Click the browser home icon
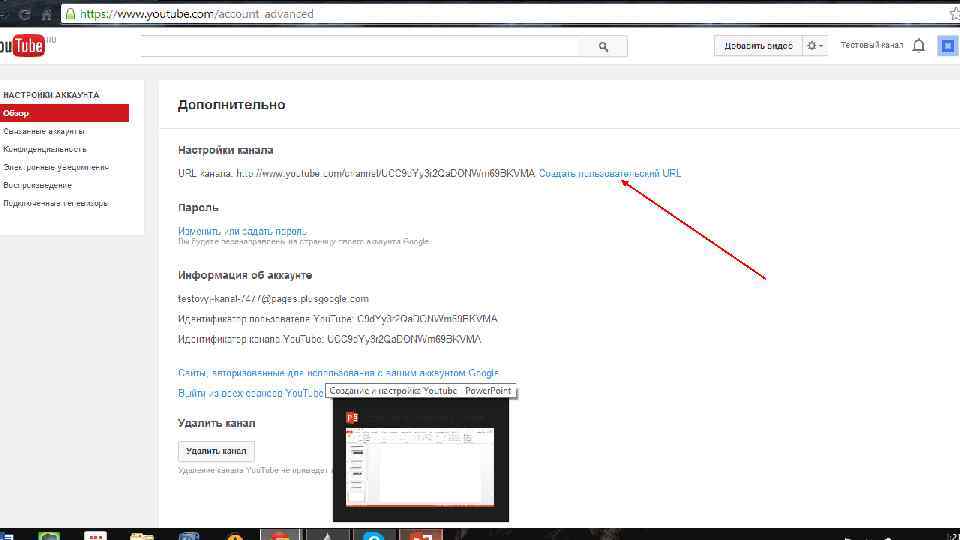 tap(47, 14)
